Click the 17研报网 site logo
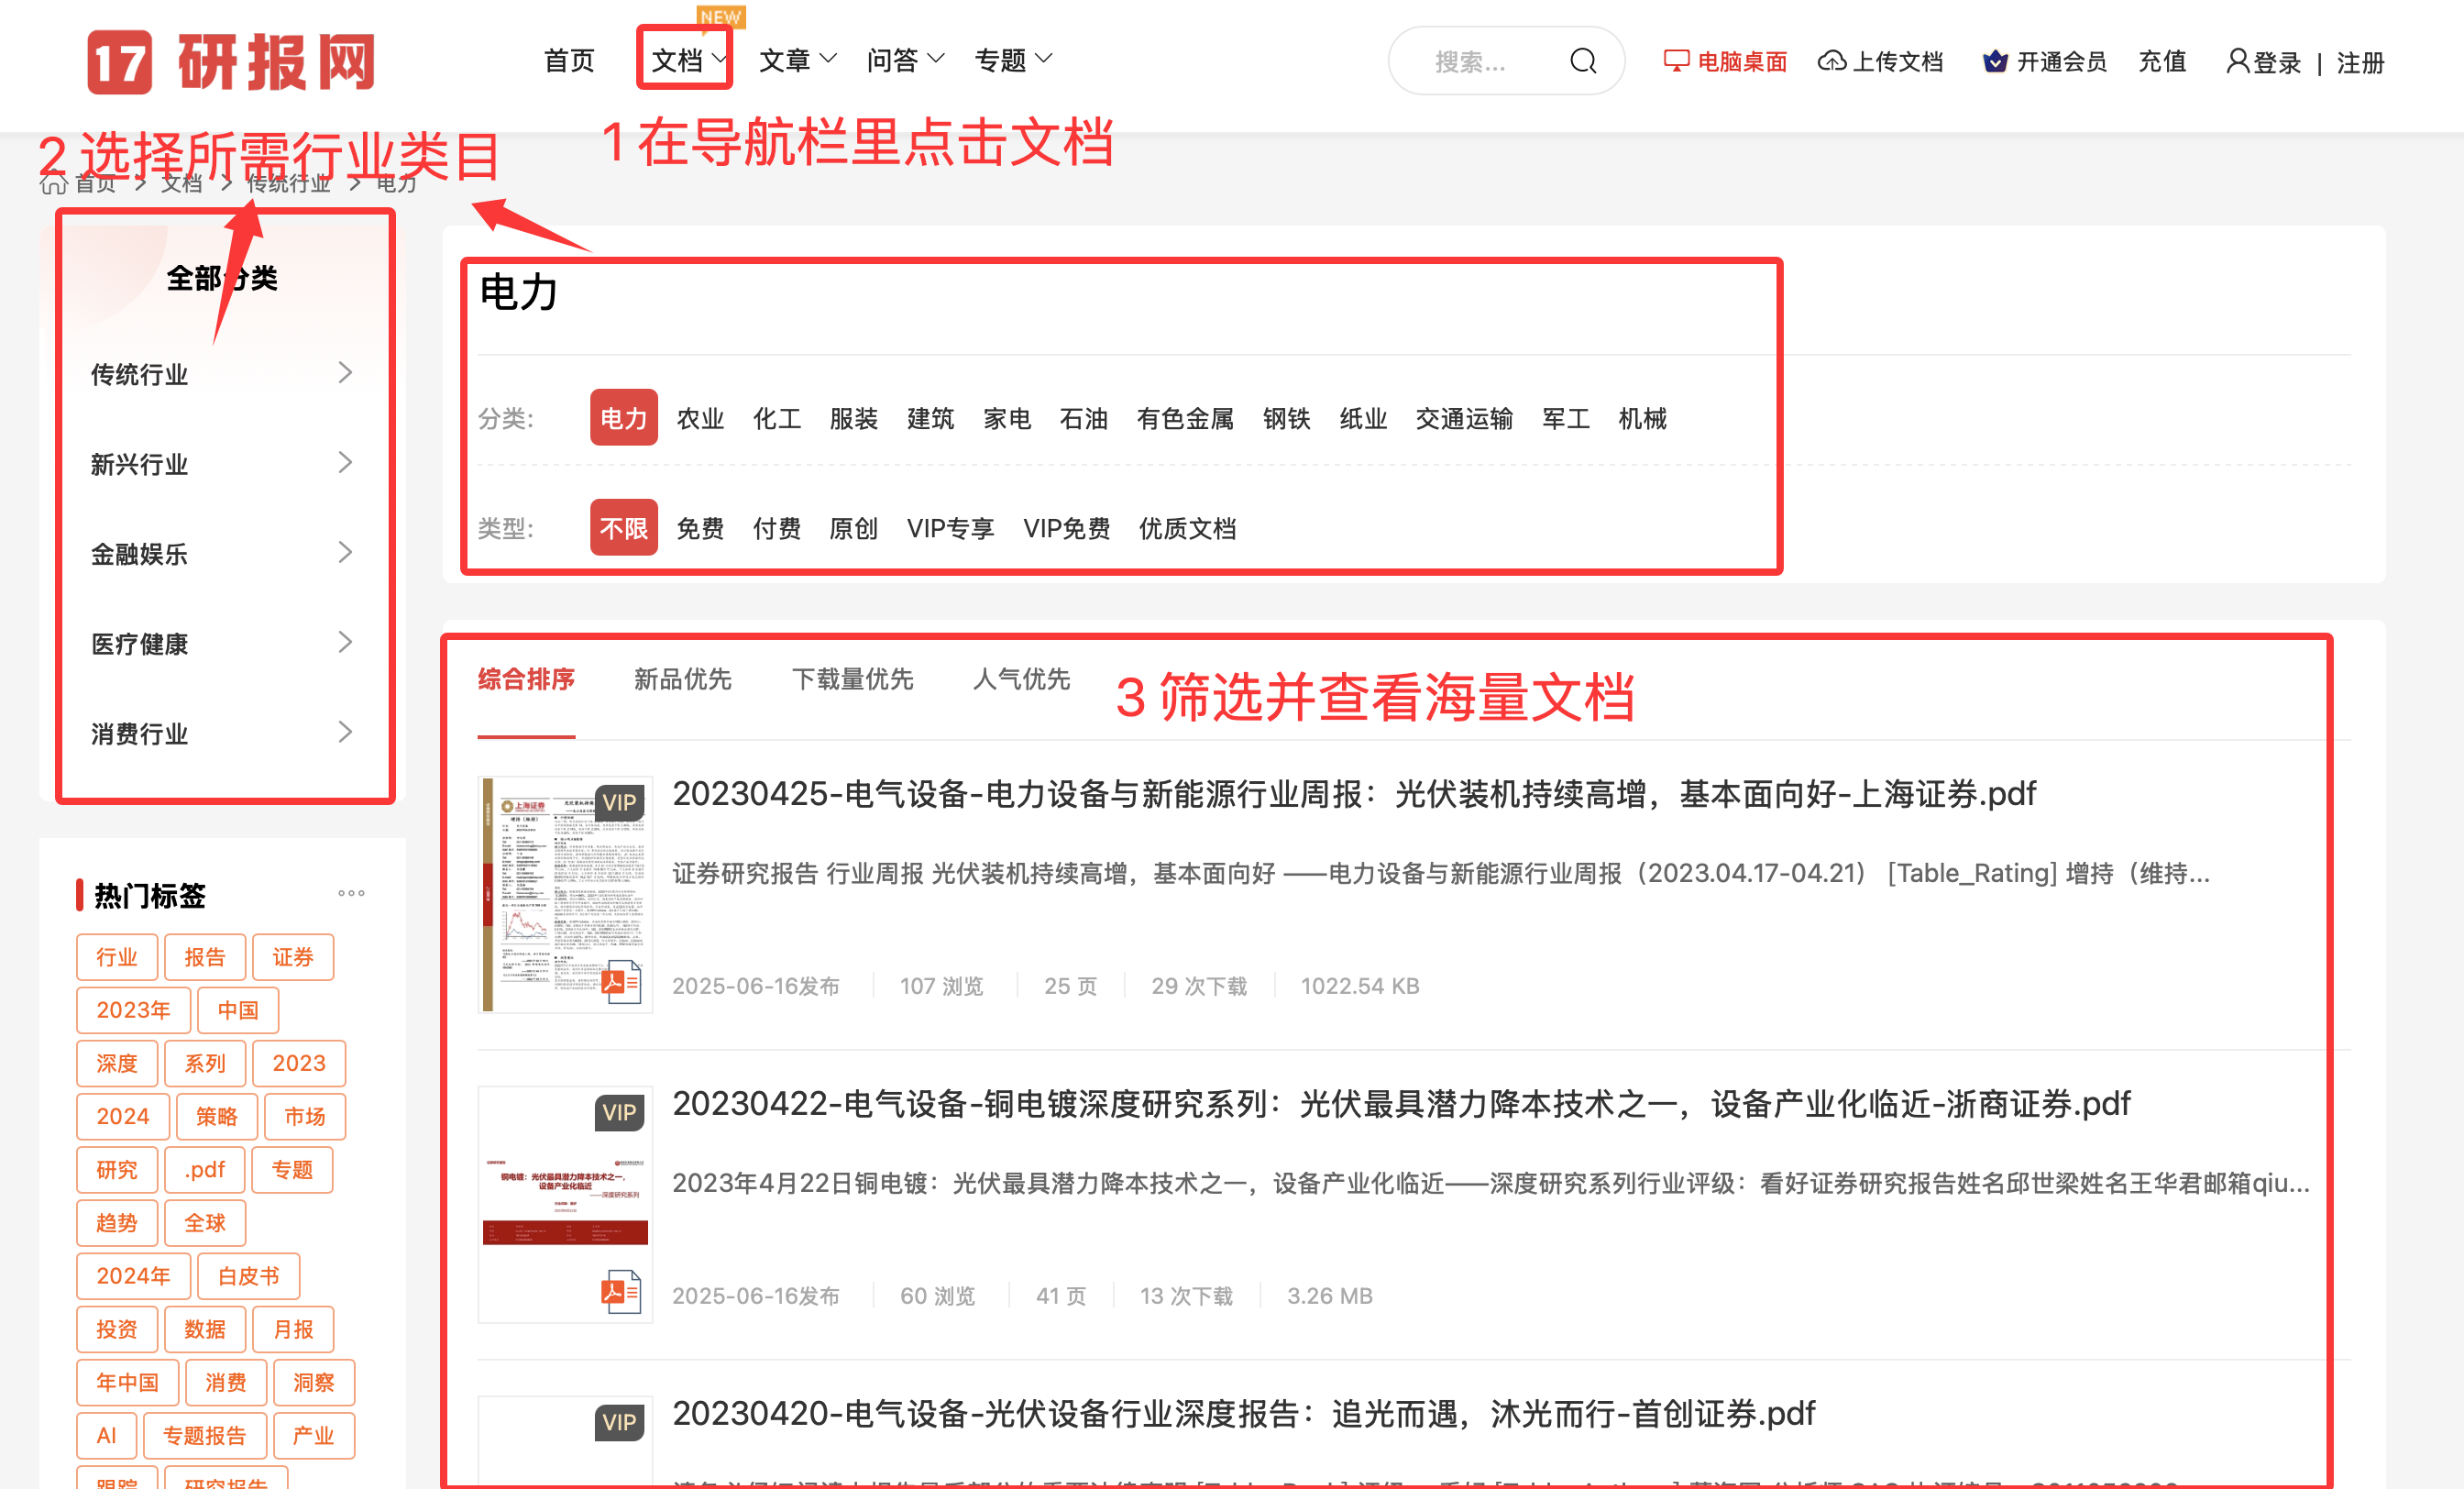This screenshot has height=1489, width=2464. click(x=230, y=62)
